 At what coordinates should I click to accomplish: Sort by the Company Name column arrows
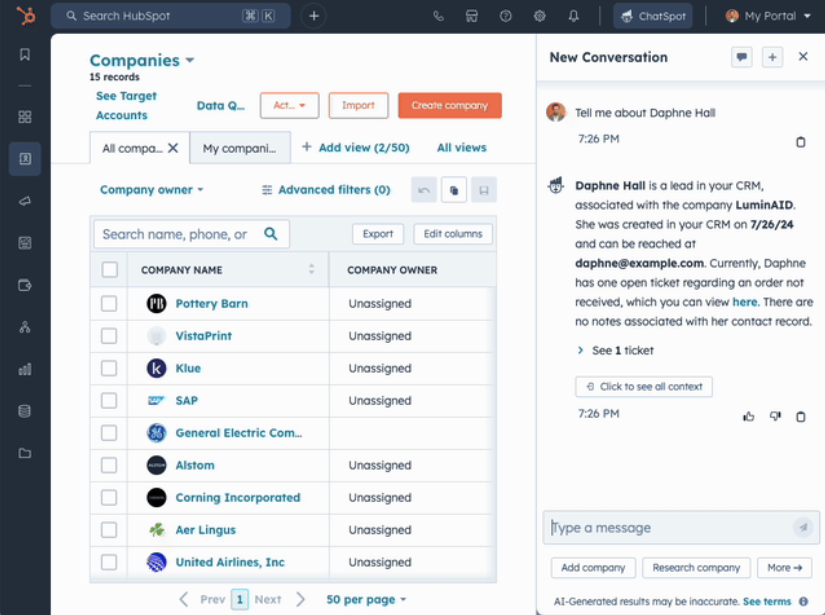tap(311, 269)
